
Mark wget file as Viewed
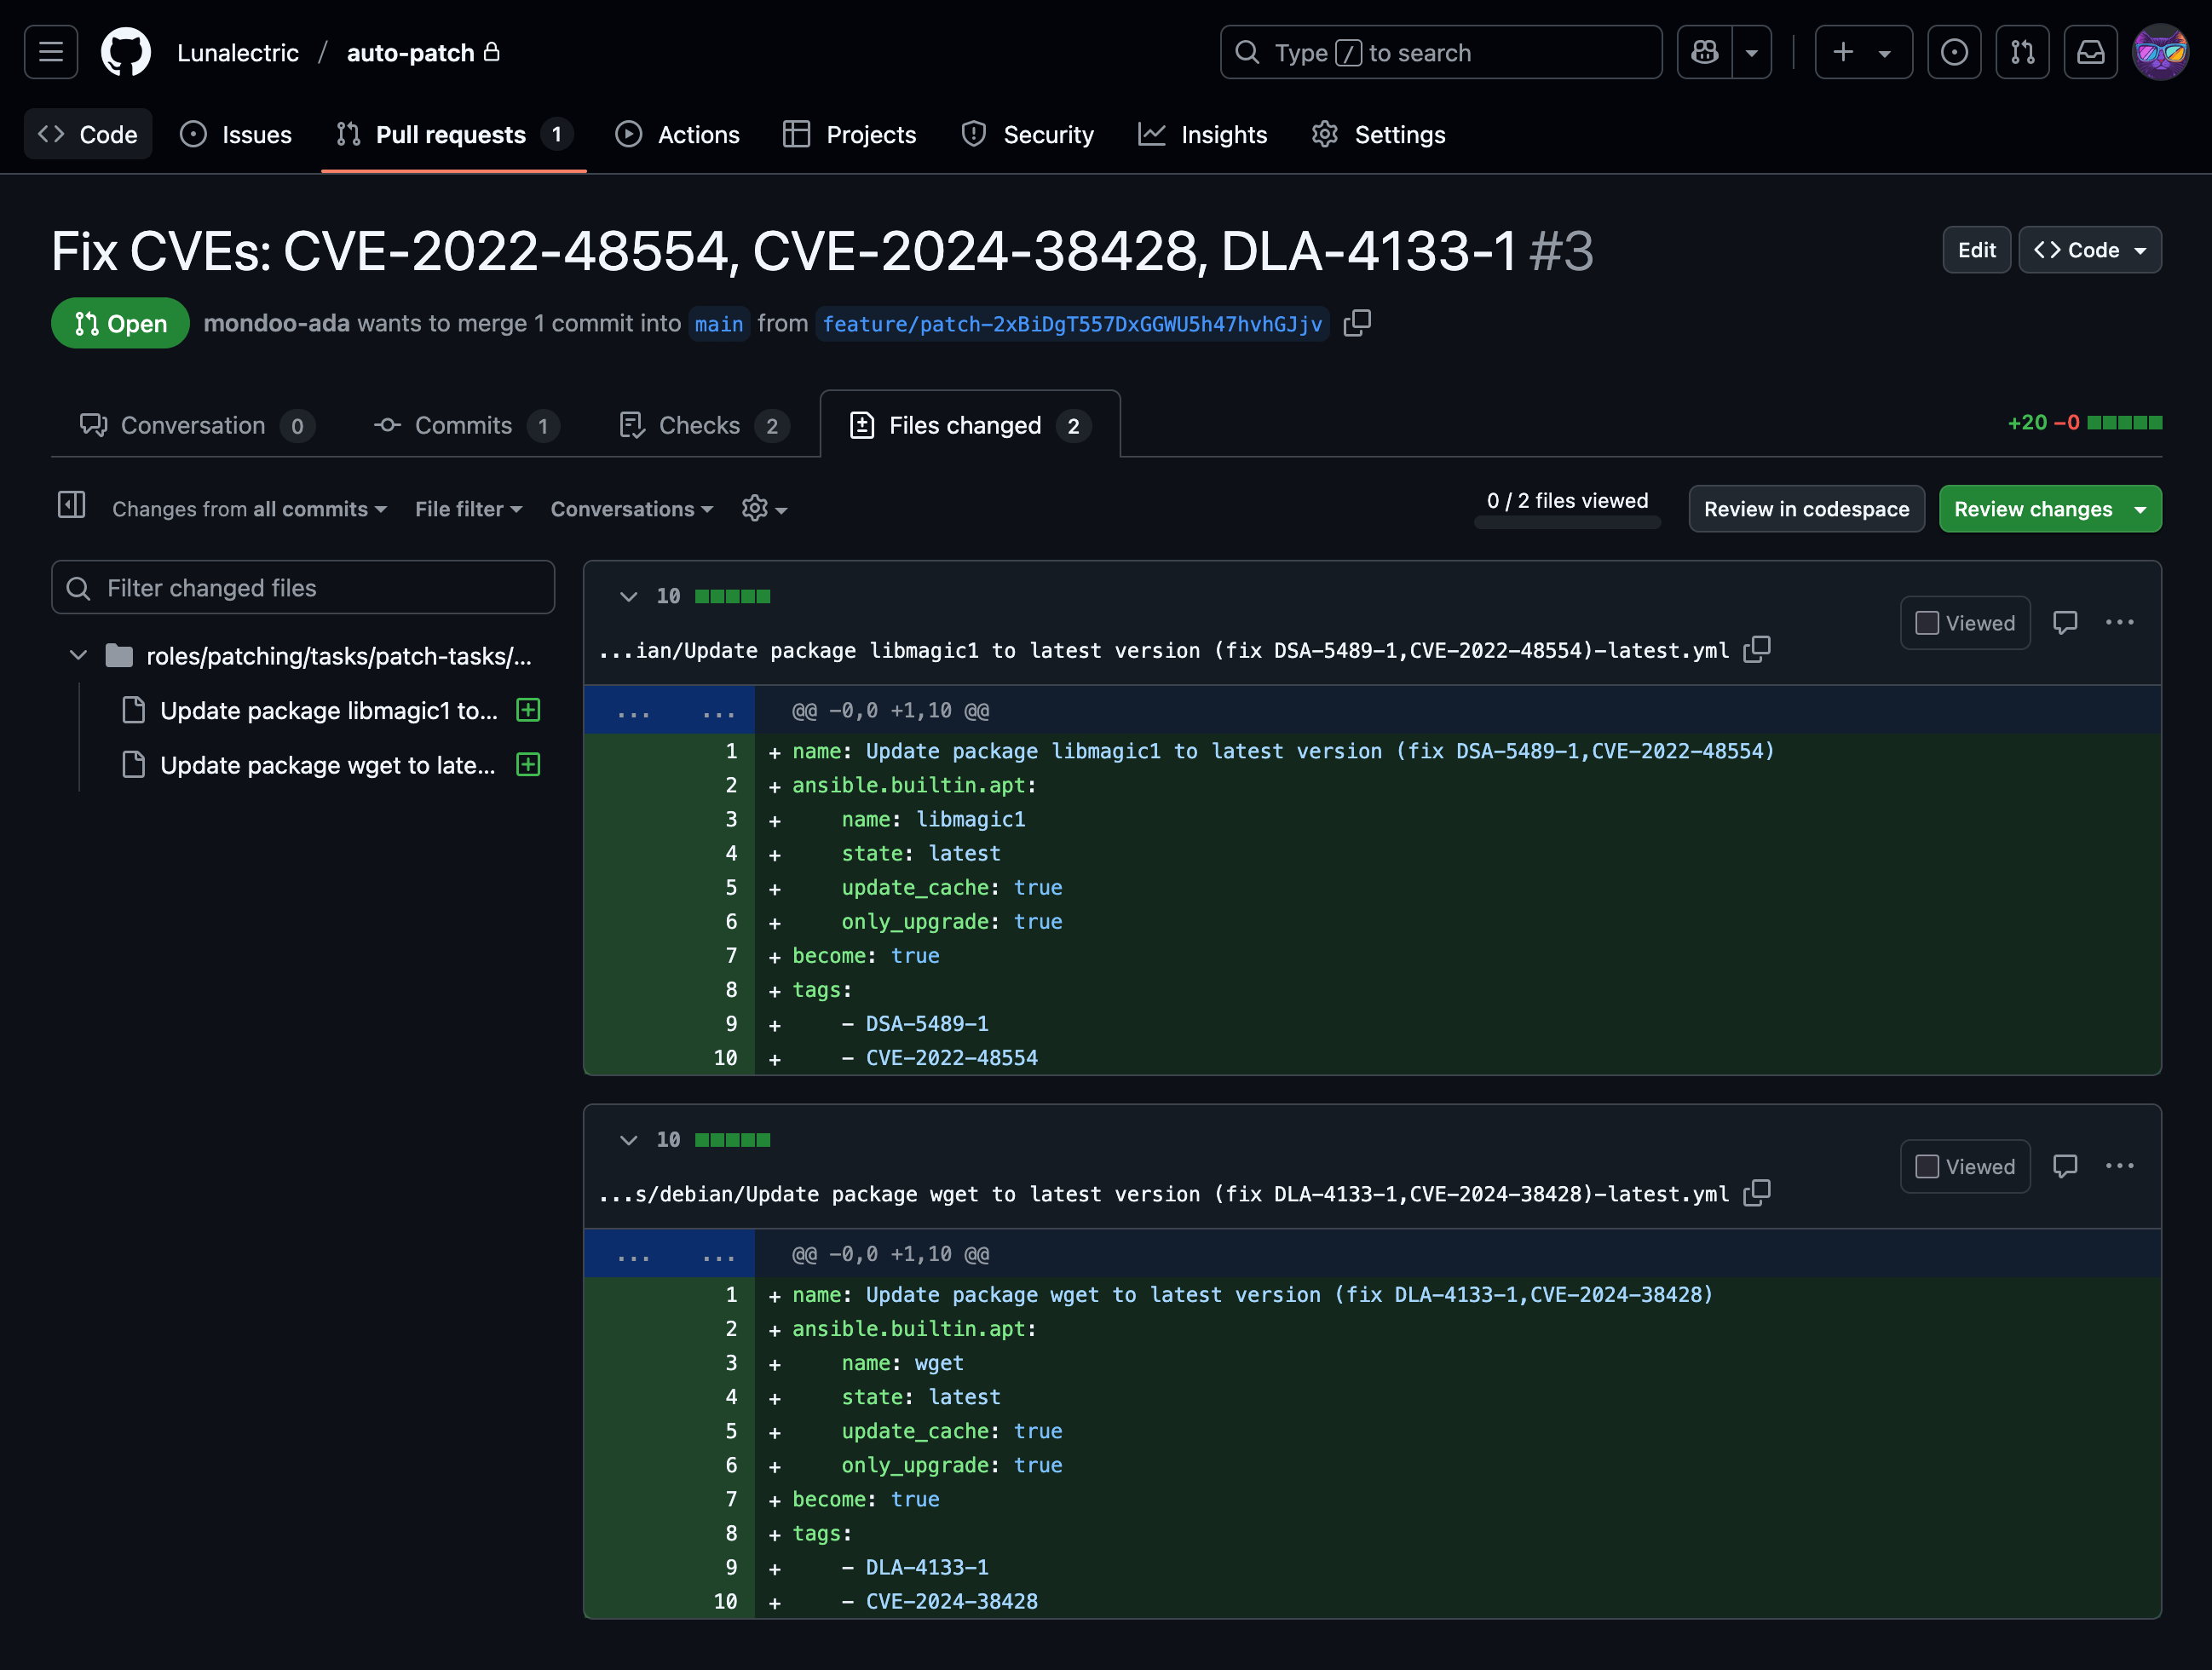(1965, 1166)
